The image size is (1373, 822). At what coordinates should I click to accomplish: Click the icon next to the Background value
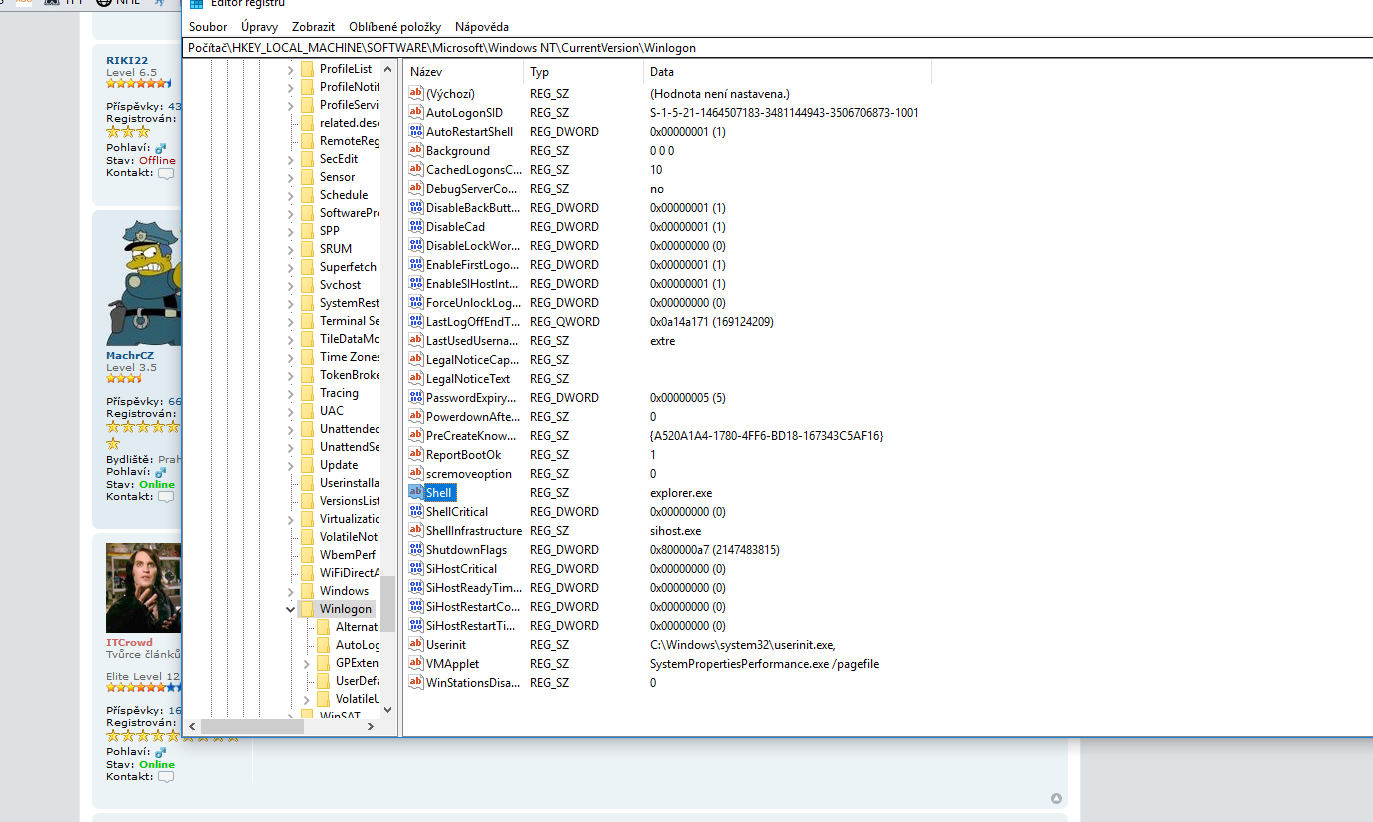(417, 151)
